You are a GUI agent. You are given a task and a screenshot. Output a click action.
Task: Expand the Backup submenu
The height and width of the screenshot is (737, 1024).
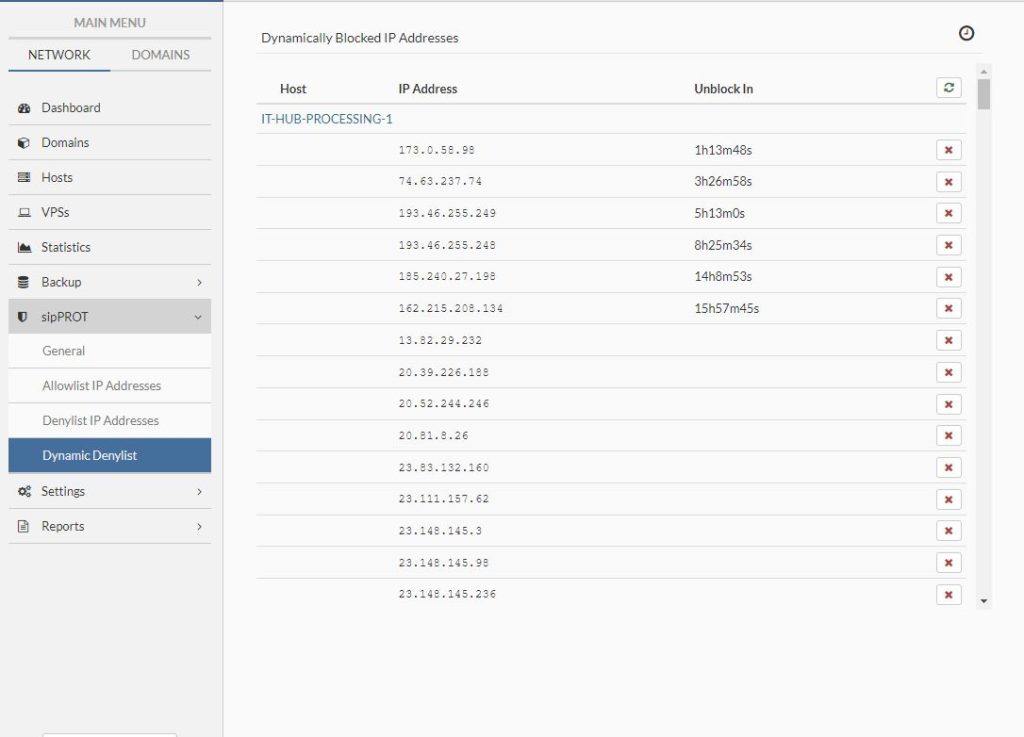(x=199, y=283)
